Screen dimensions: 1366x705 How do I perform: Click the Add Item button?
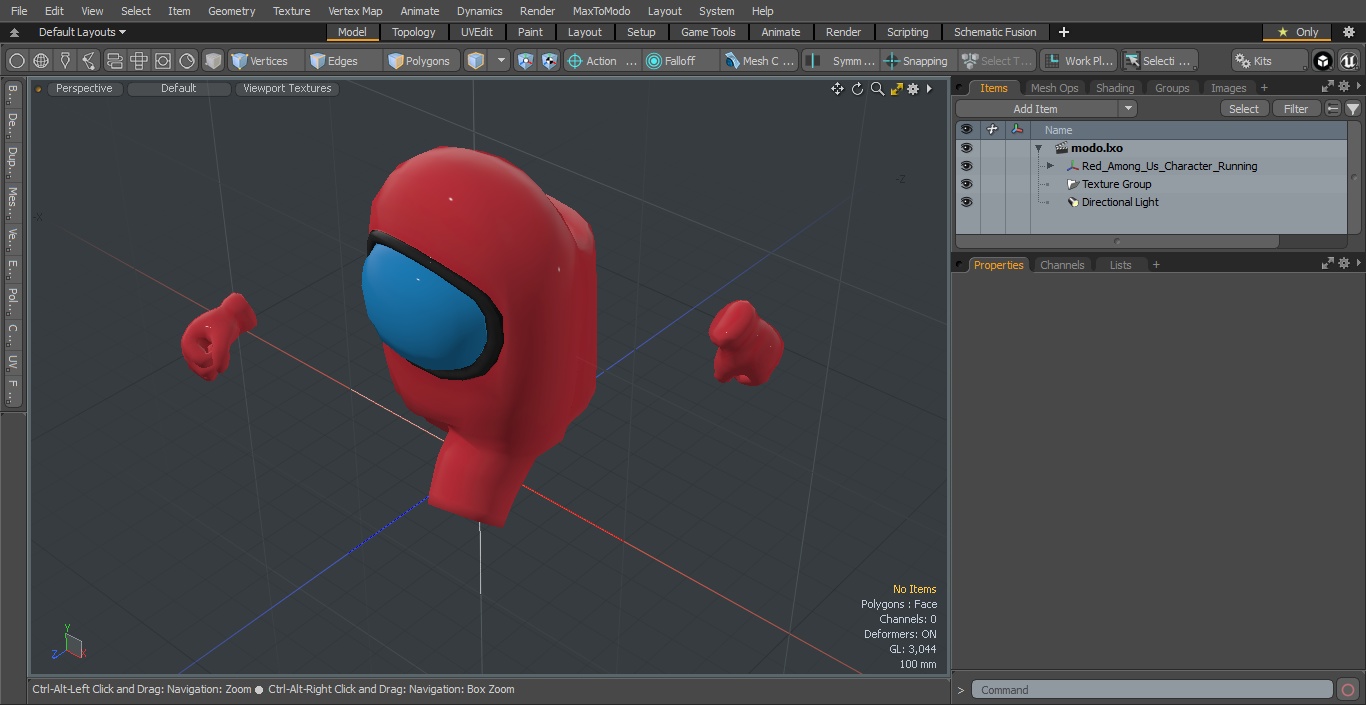[x=1036, y=109]
